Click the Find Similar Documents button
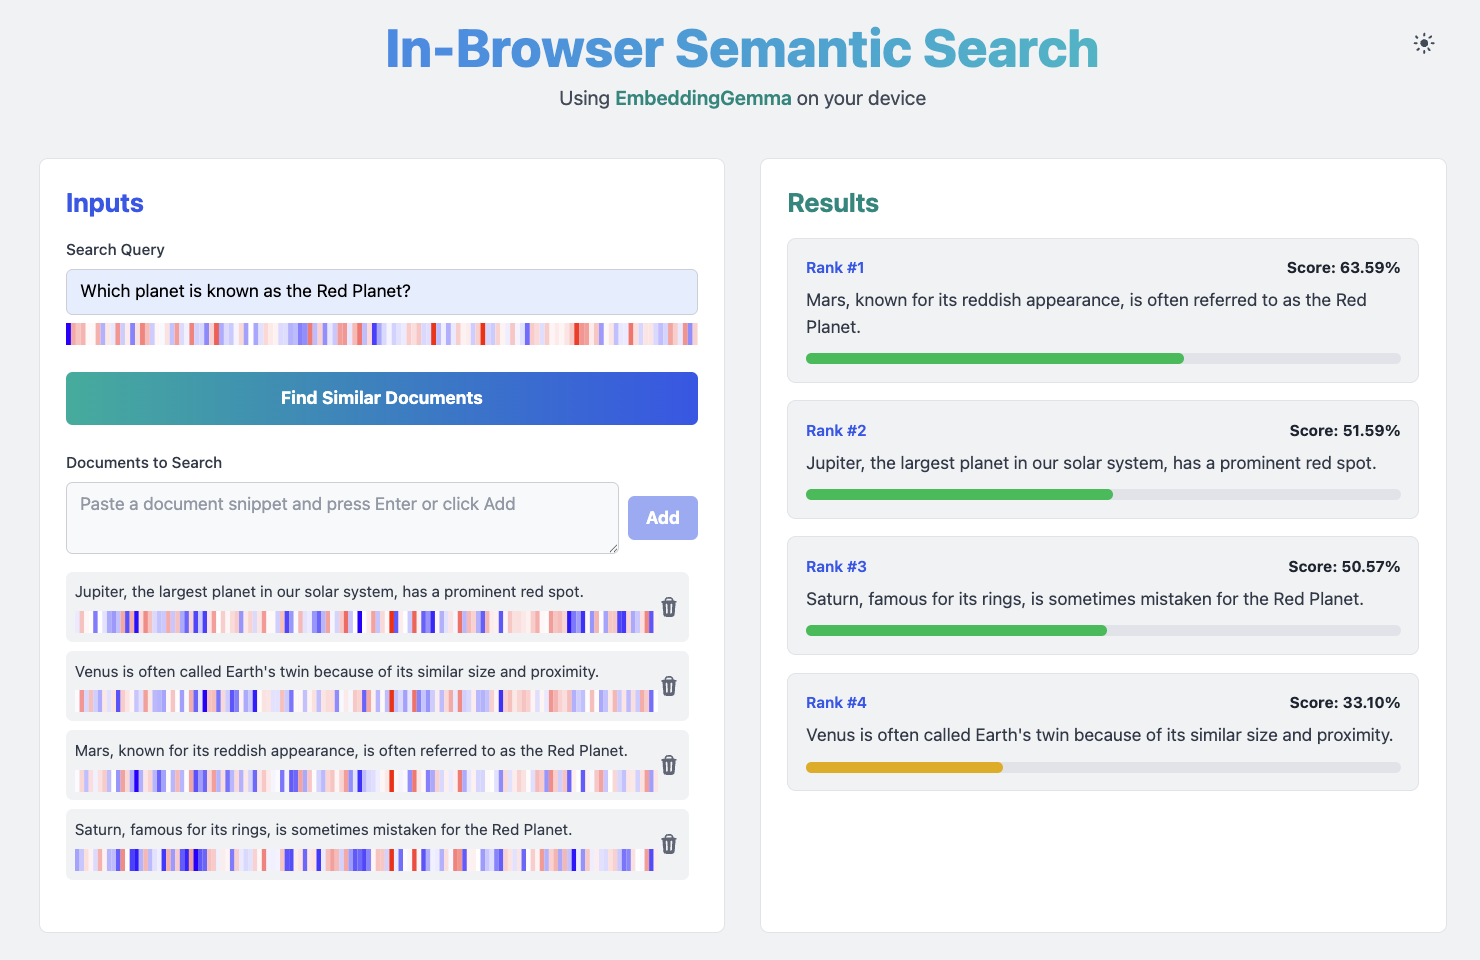 382,398
